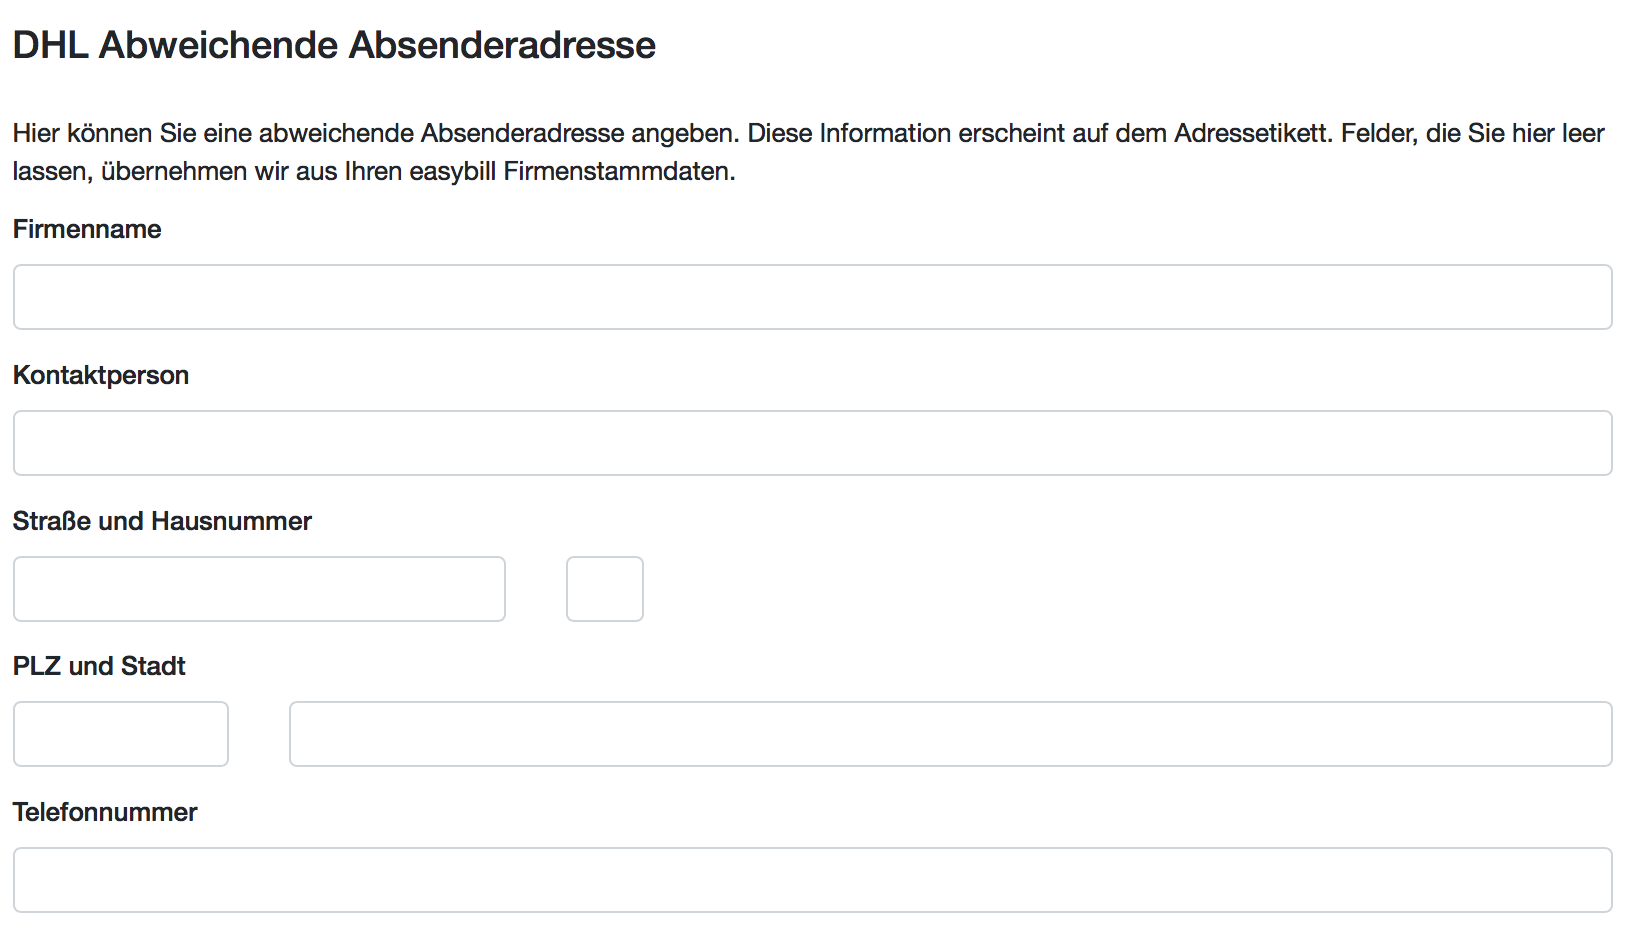Click the "PLZ und Stadt" label

[99, 666]
